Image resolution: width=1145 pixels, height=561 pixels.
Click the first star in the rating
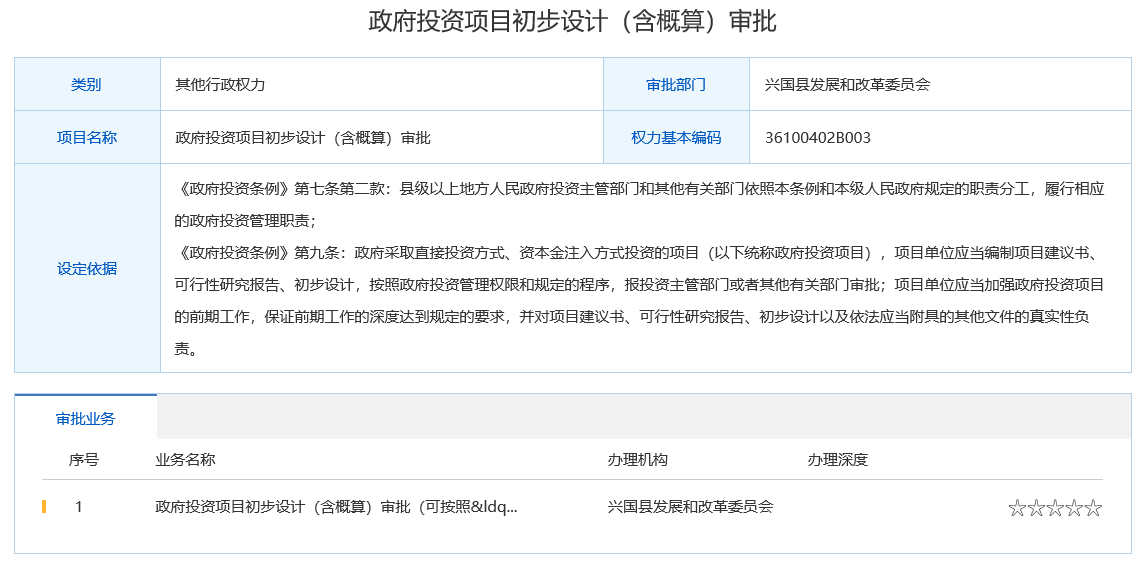click(x=1017, y=508)
